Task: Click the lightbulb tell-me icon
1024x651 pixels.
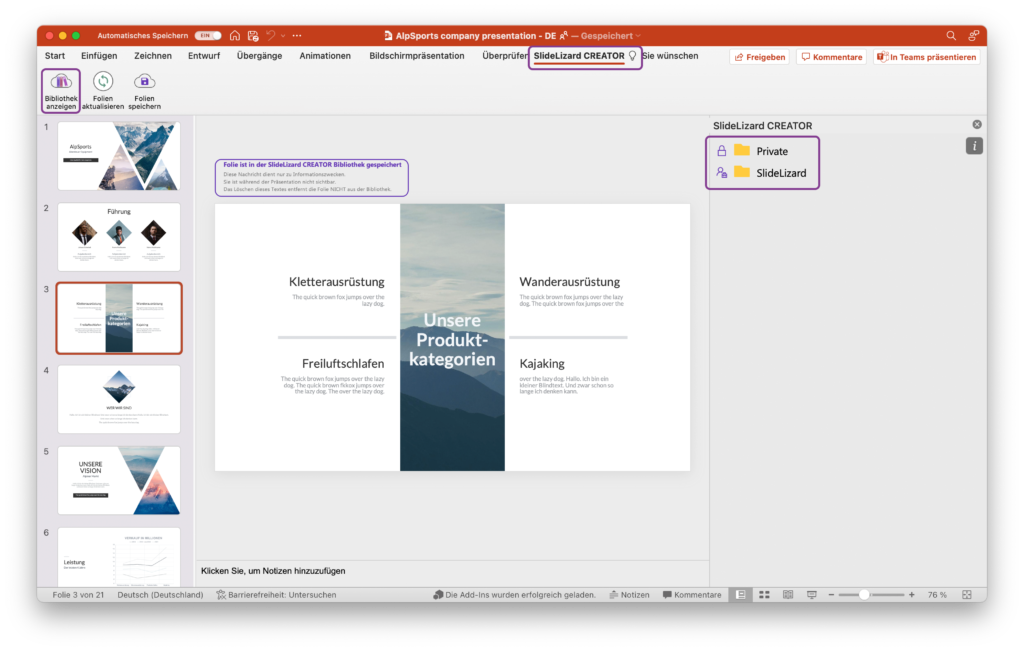Action: coord(632,56)
